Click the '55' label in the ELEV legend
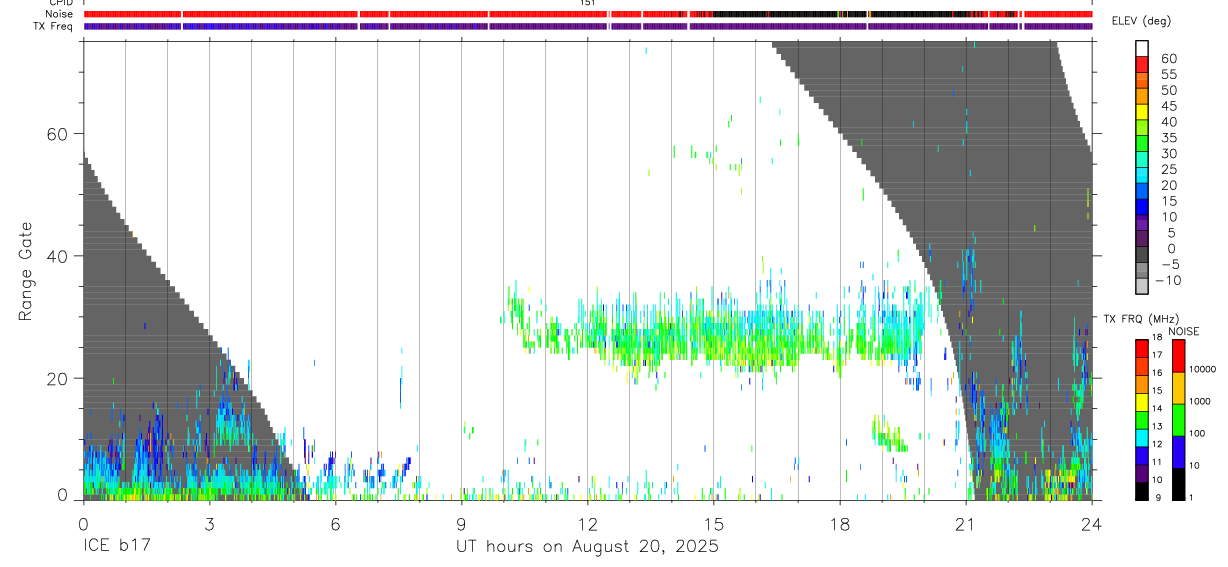 point(1168,75)
